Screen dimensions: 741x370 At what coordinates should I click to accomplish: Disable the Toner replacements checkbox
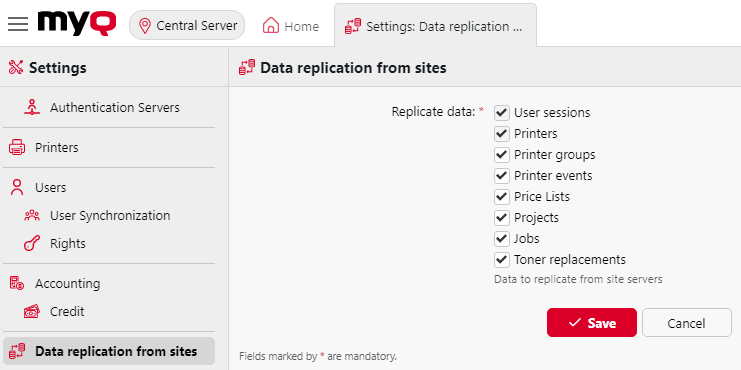(501, 260)
